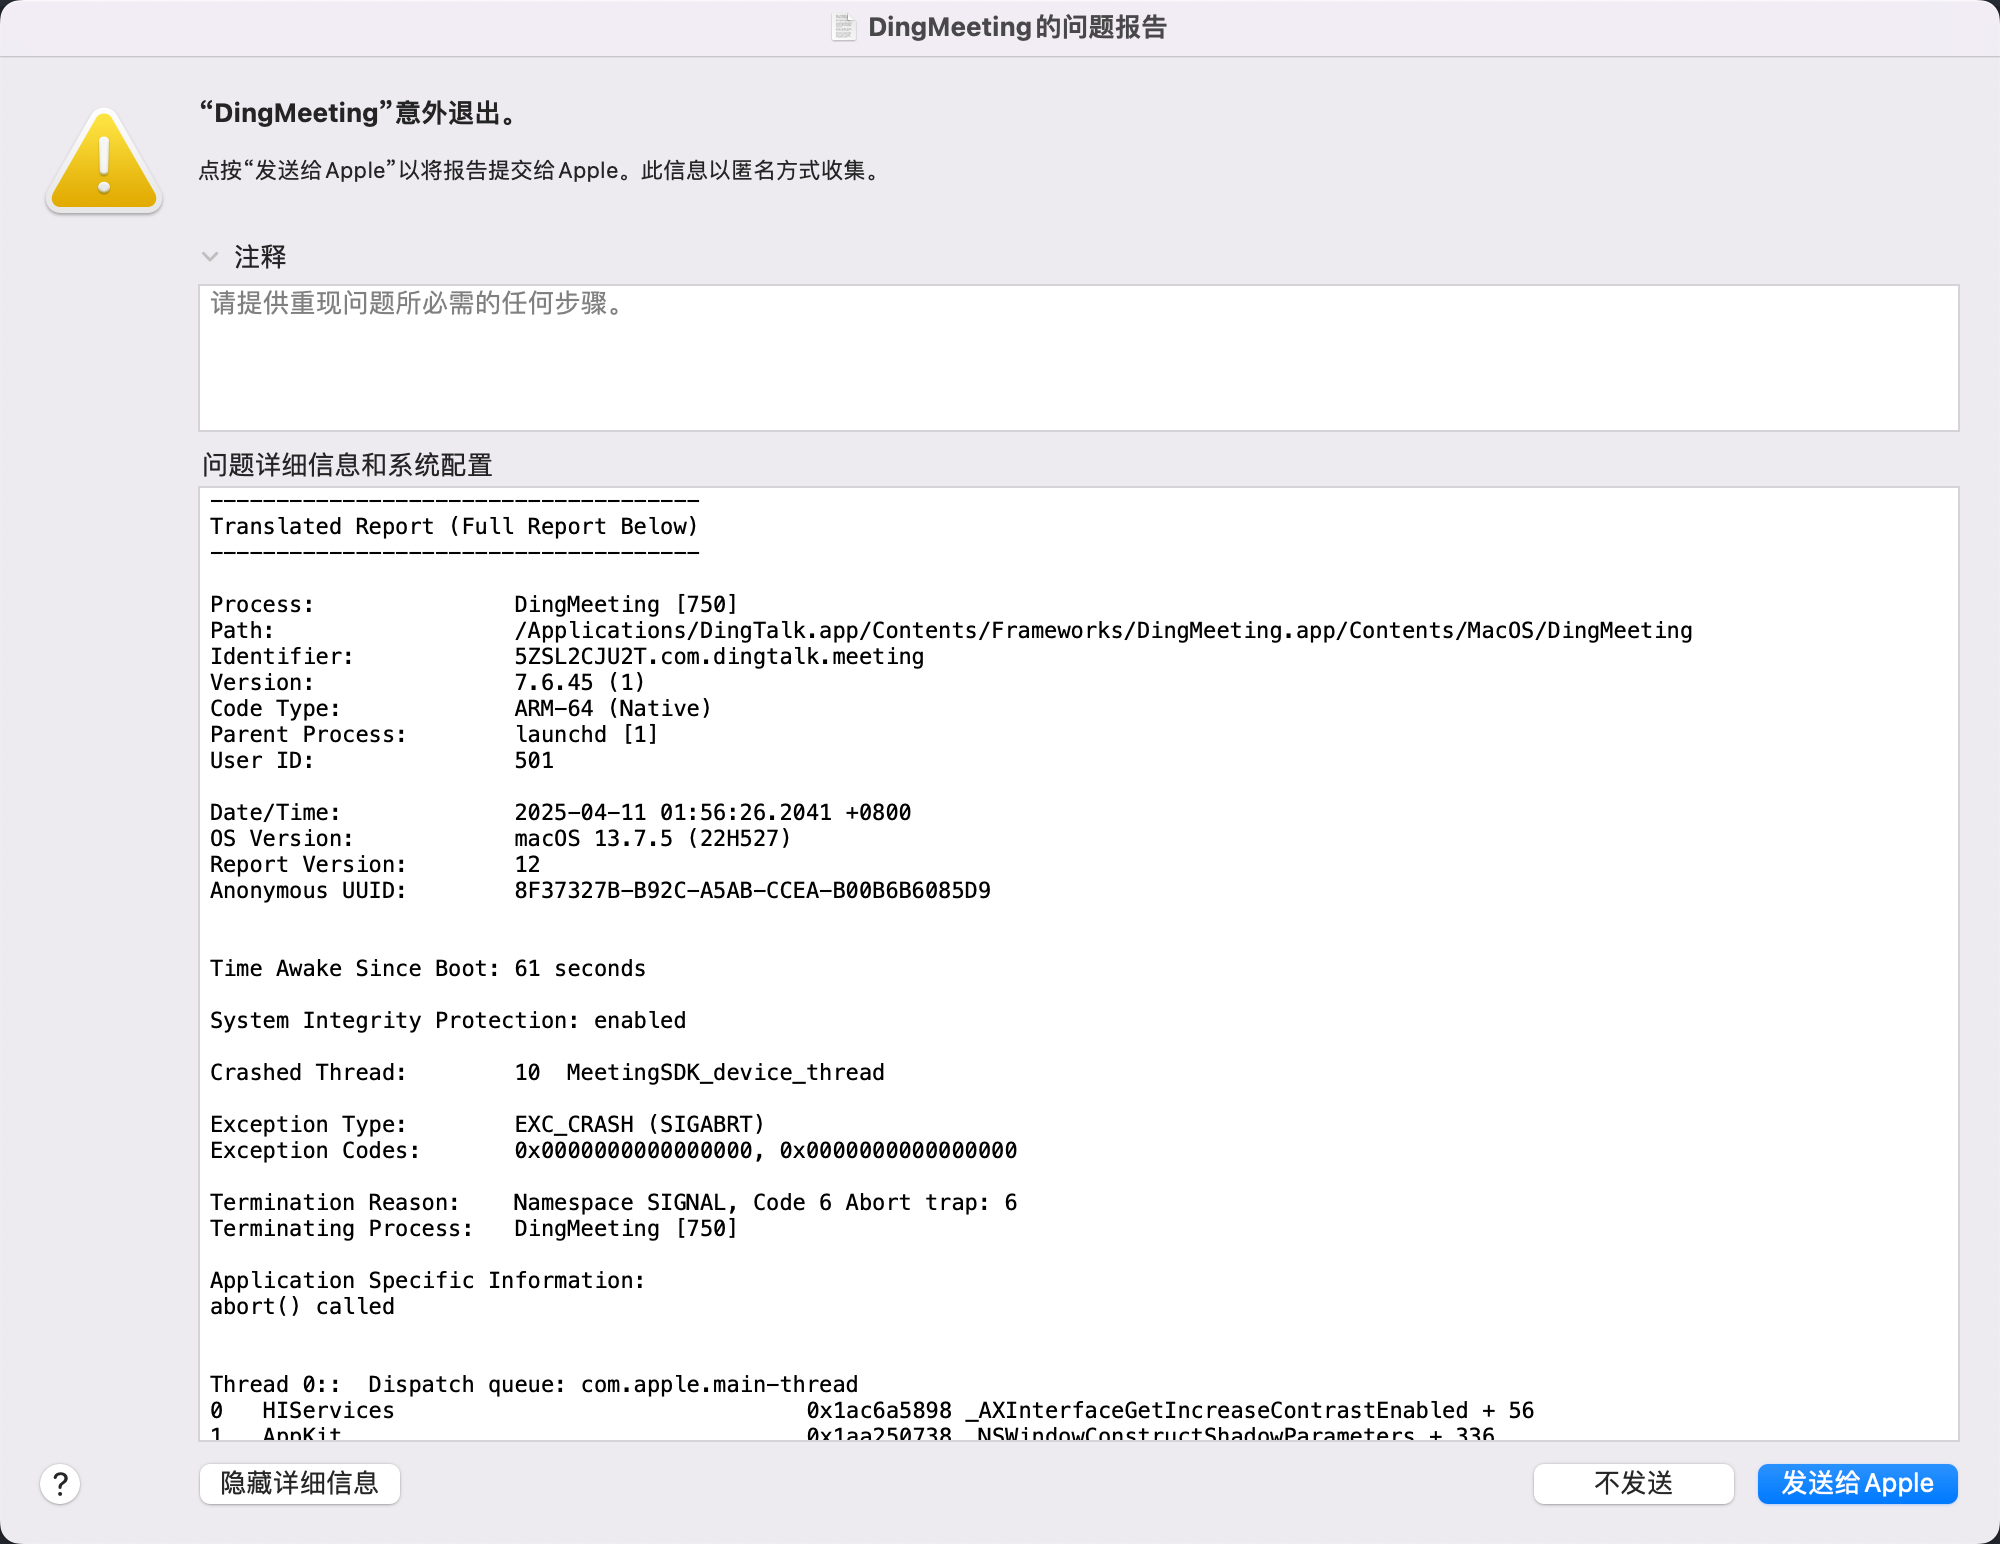Choose 不发送 to skip sending
This screenshot has height=1544, width=2000.
tap(1633, 1483)
